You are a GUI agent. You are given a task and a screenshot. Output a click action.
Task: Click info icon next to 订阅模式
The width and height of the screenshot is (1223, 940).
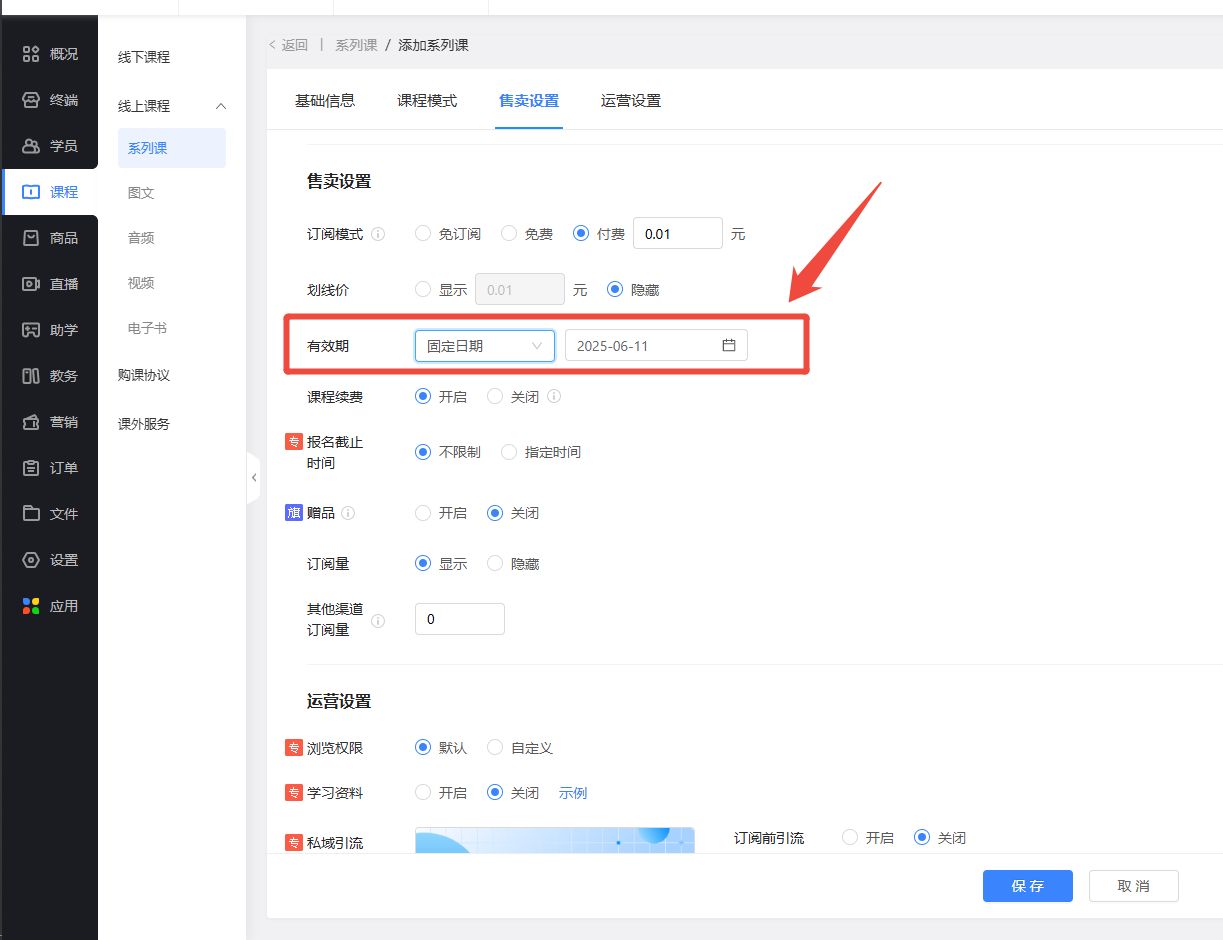pos(378,234)
